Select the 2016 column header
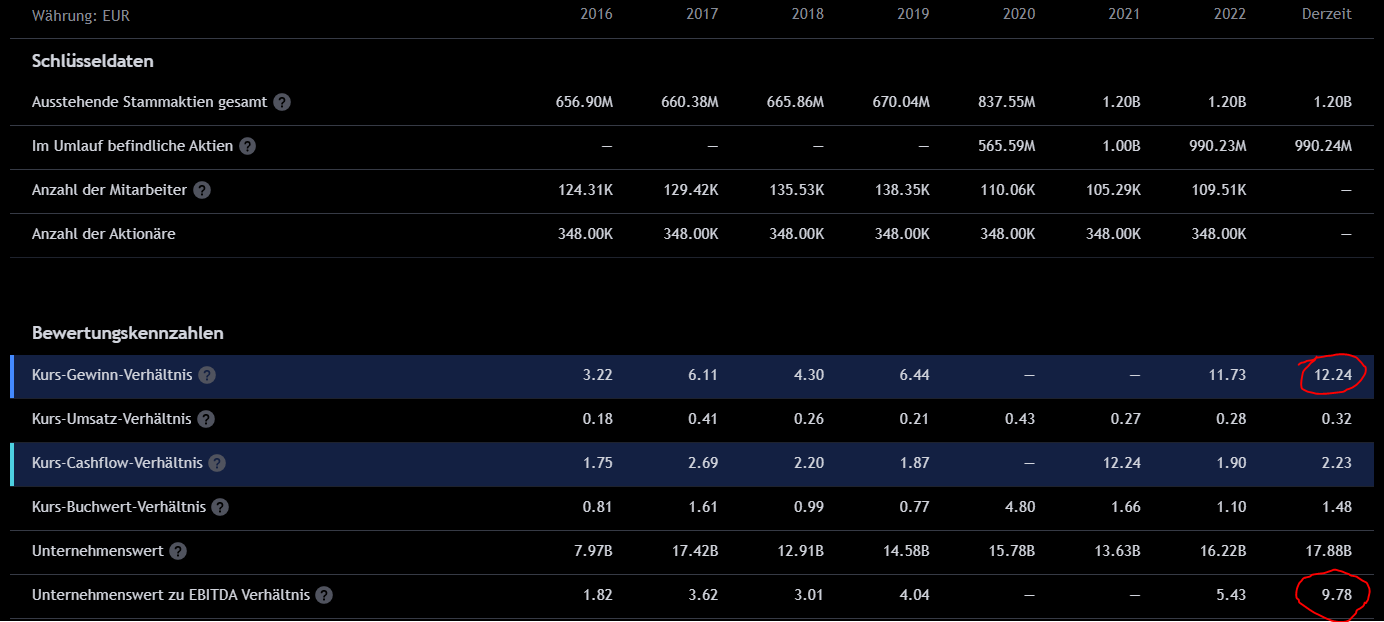Viewport: 1384px width, 622px height. [596, 15]
